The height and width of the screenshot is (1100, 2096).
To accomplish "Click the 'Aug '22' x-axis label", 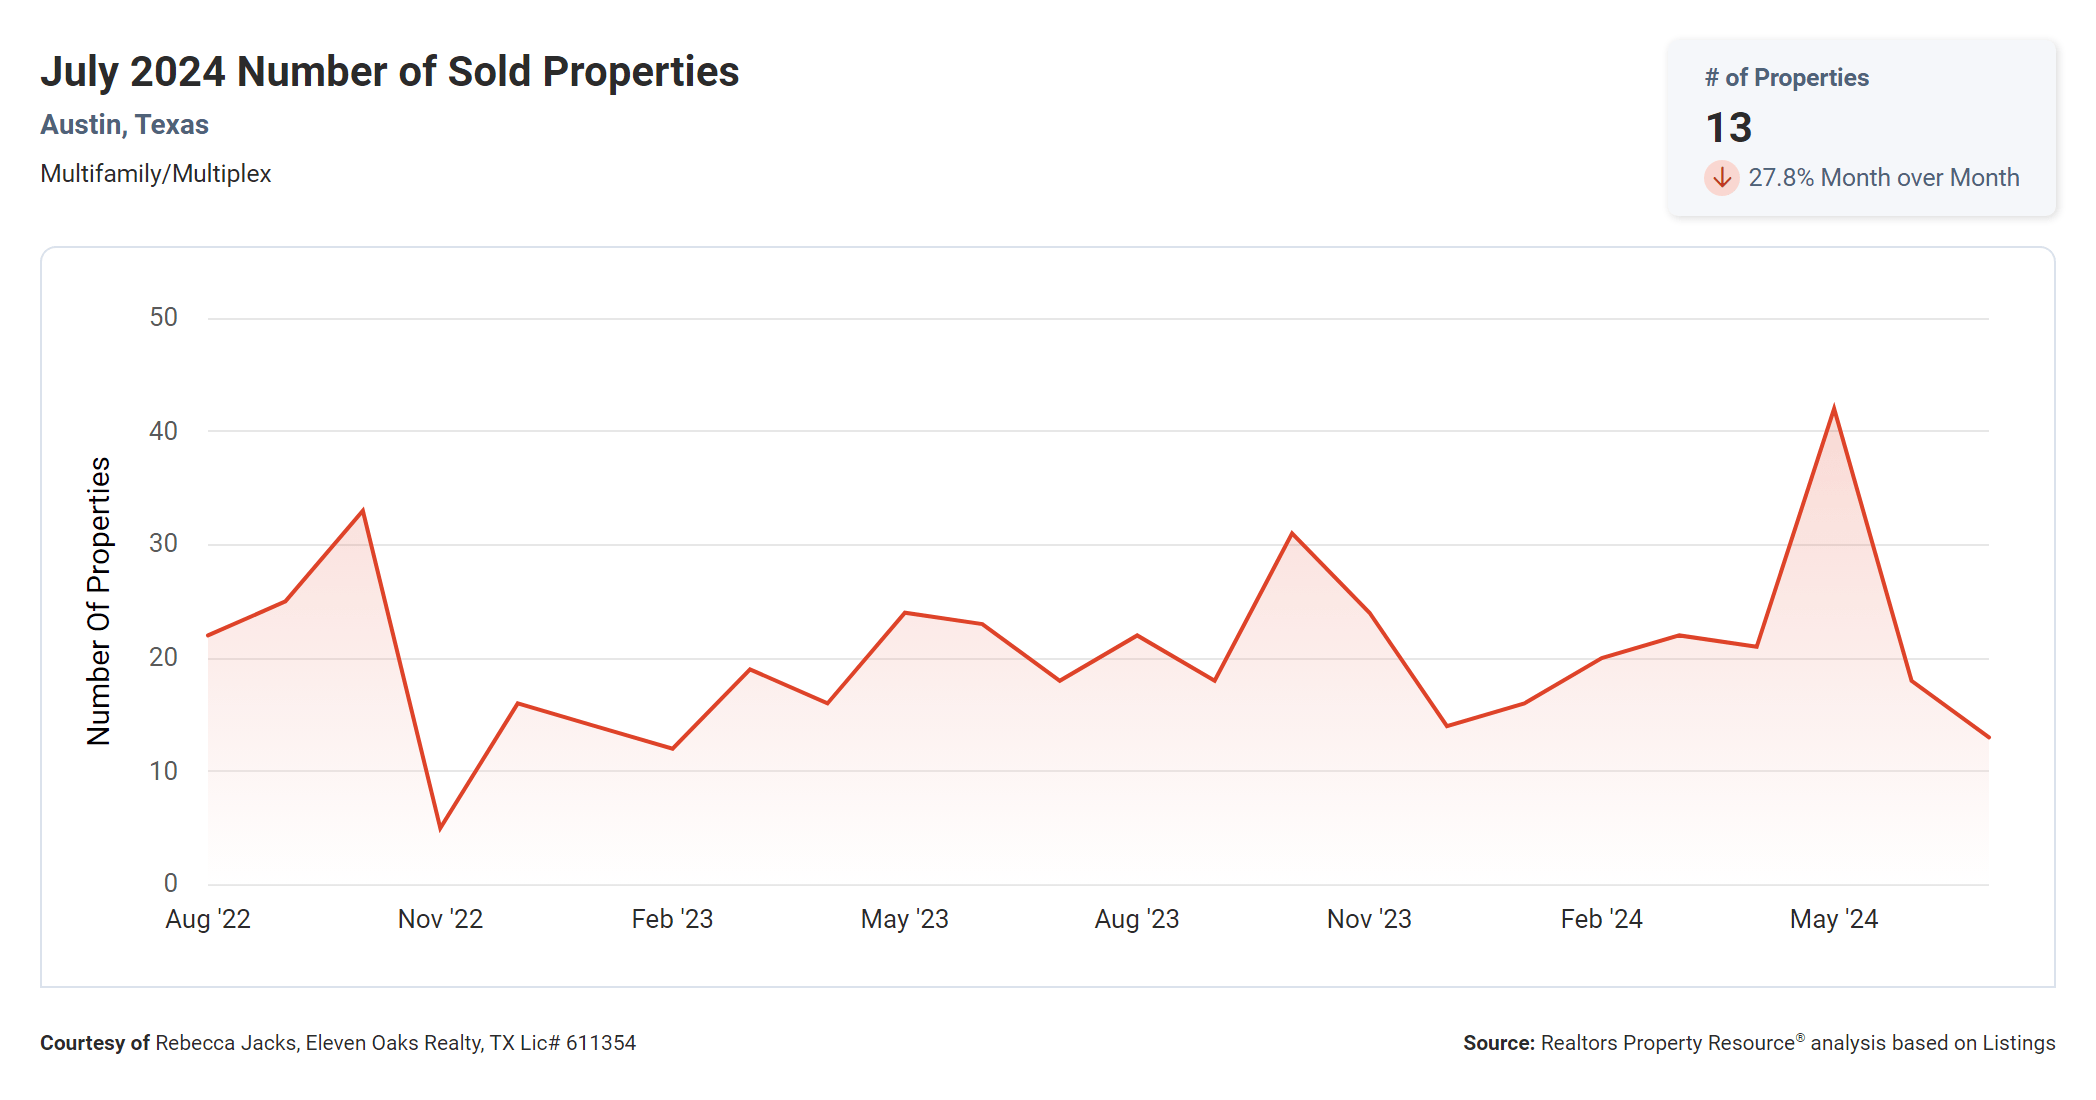I will [x=208, y=919].
